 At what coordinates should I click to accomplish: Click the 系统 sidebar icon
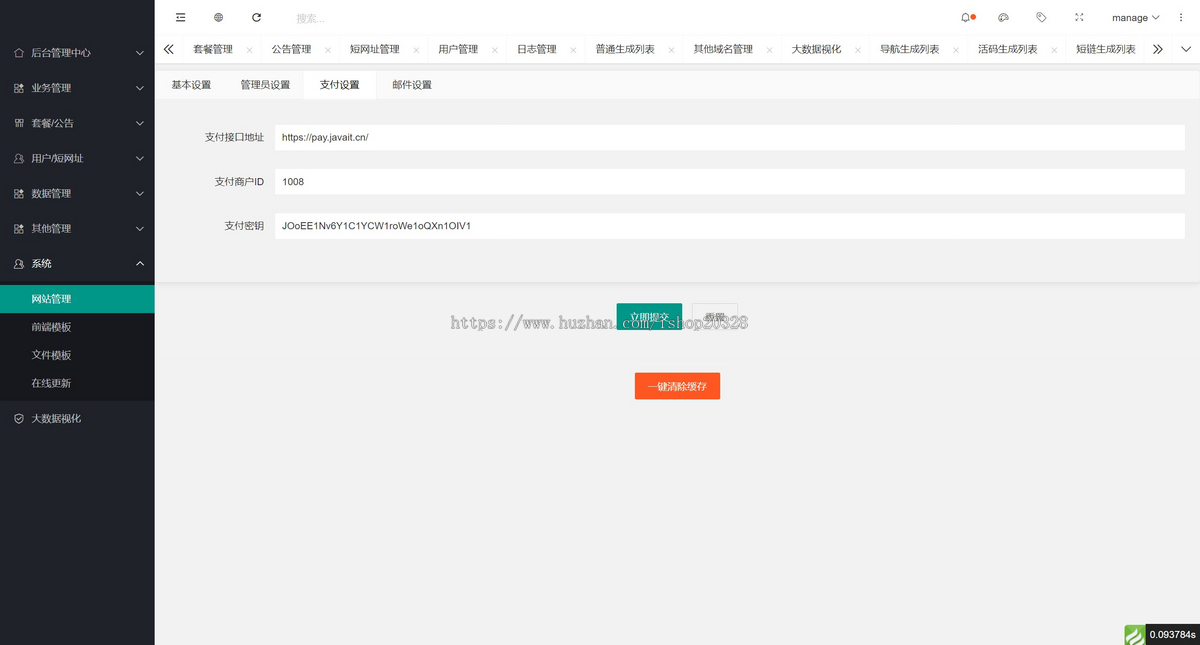coord(19,263)
